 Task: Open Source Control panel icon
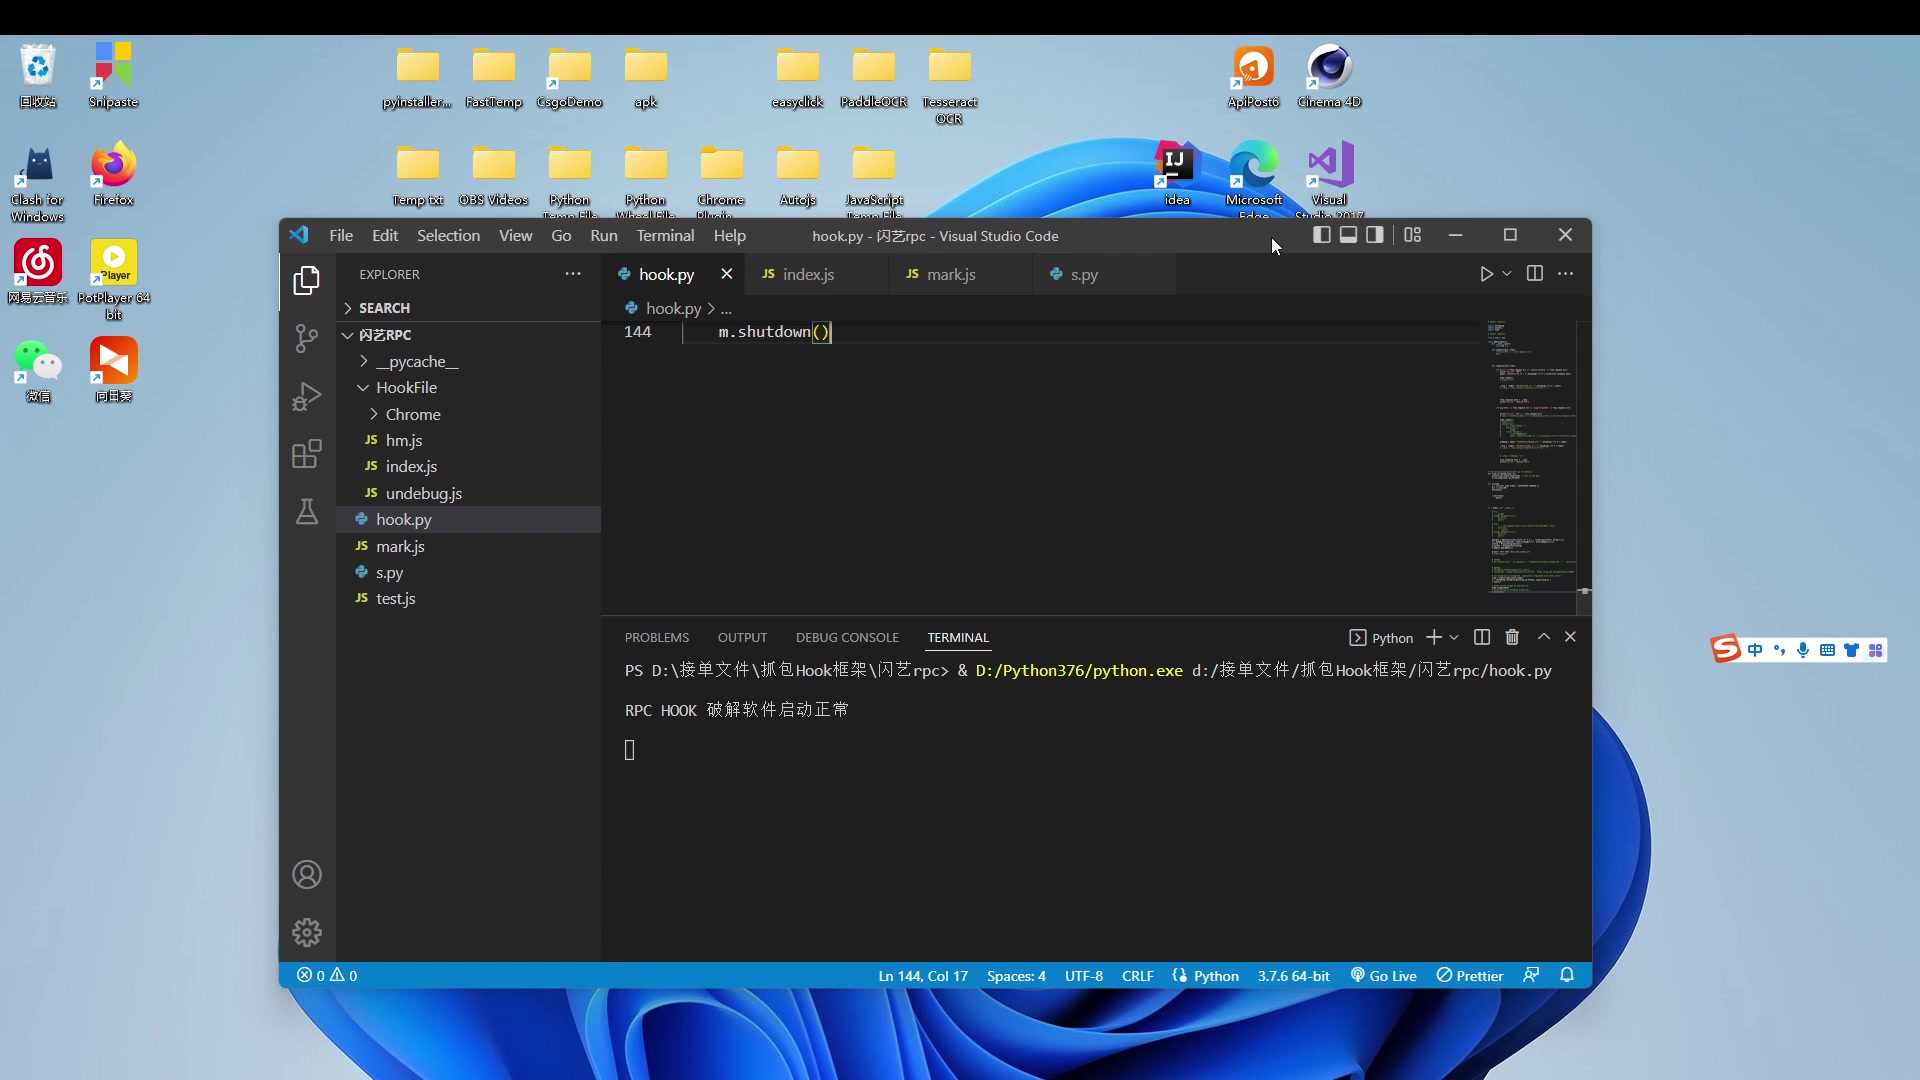(x=309, y=339)
